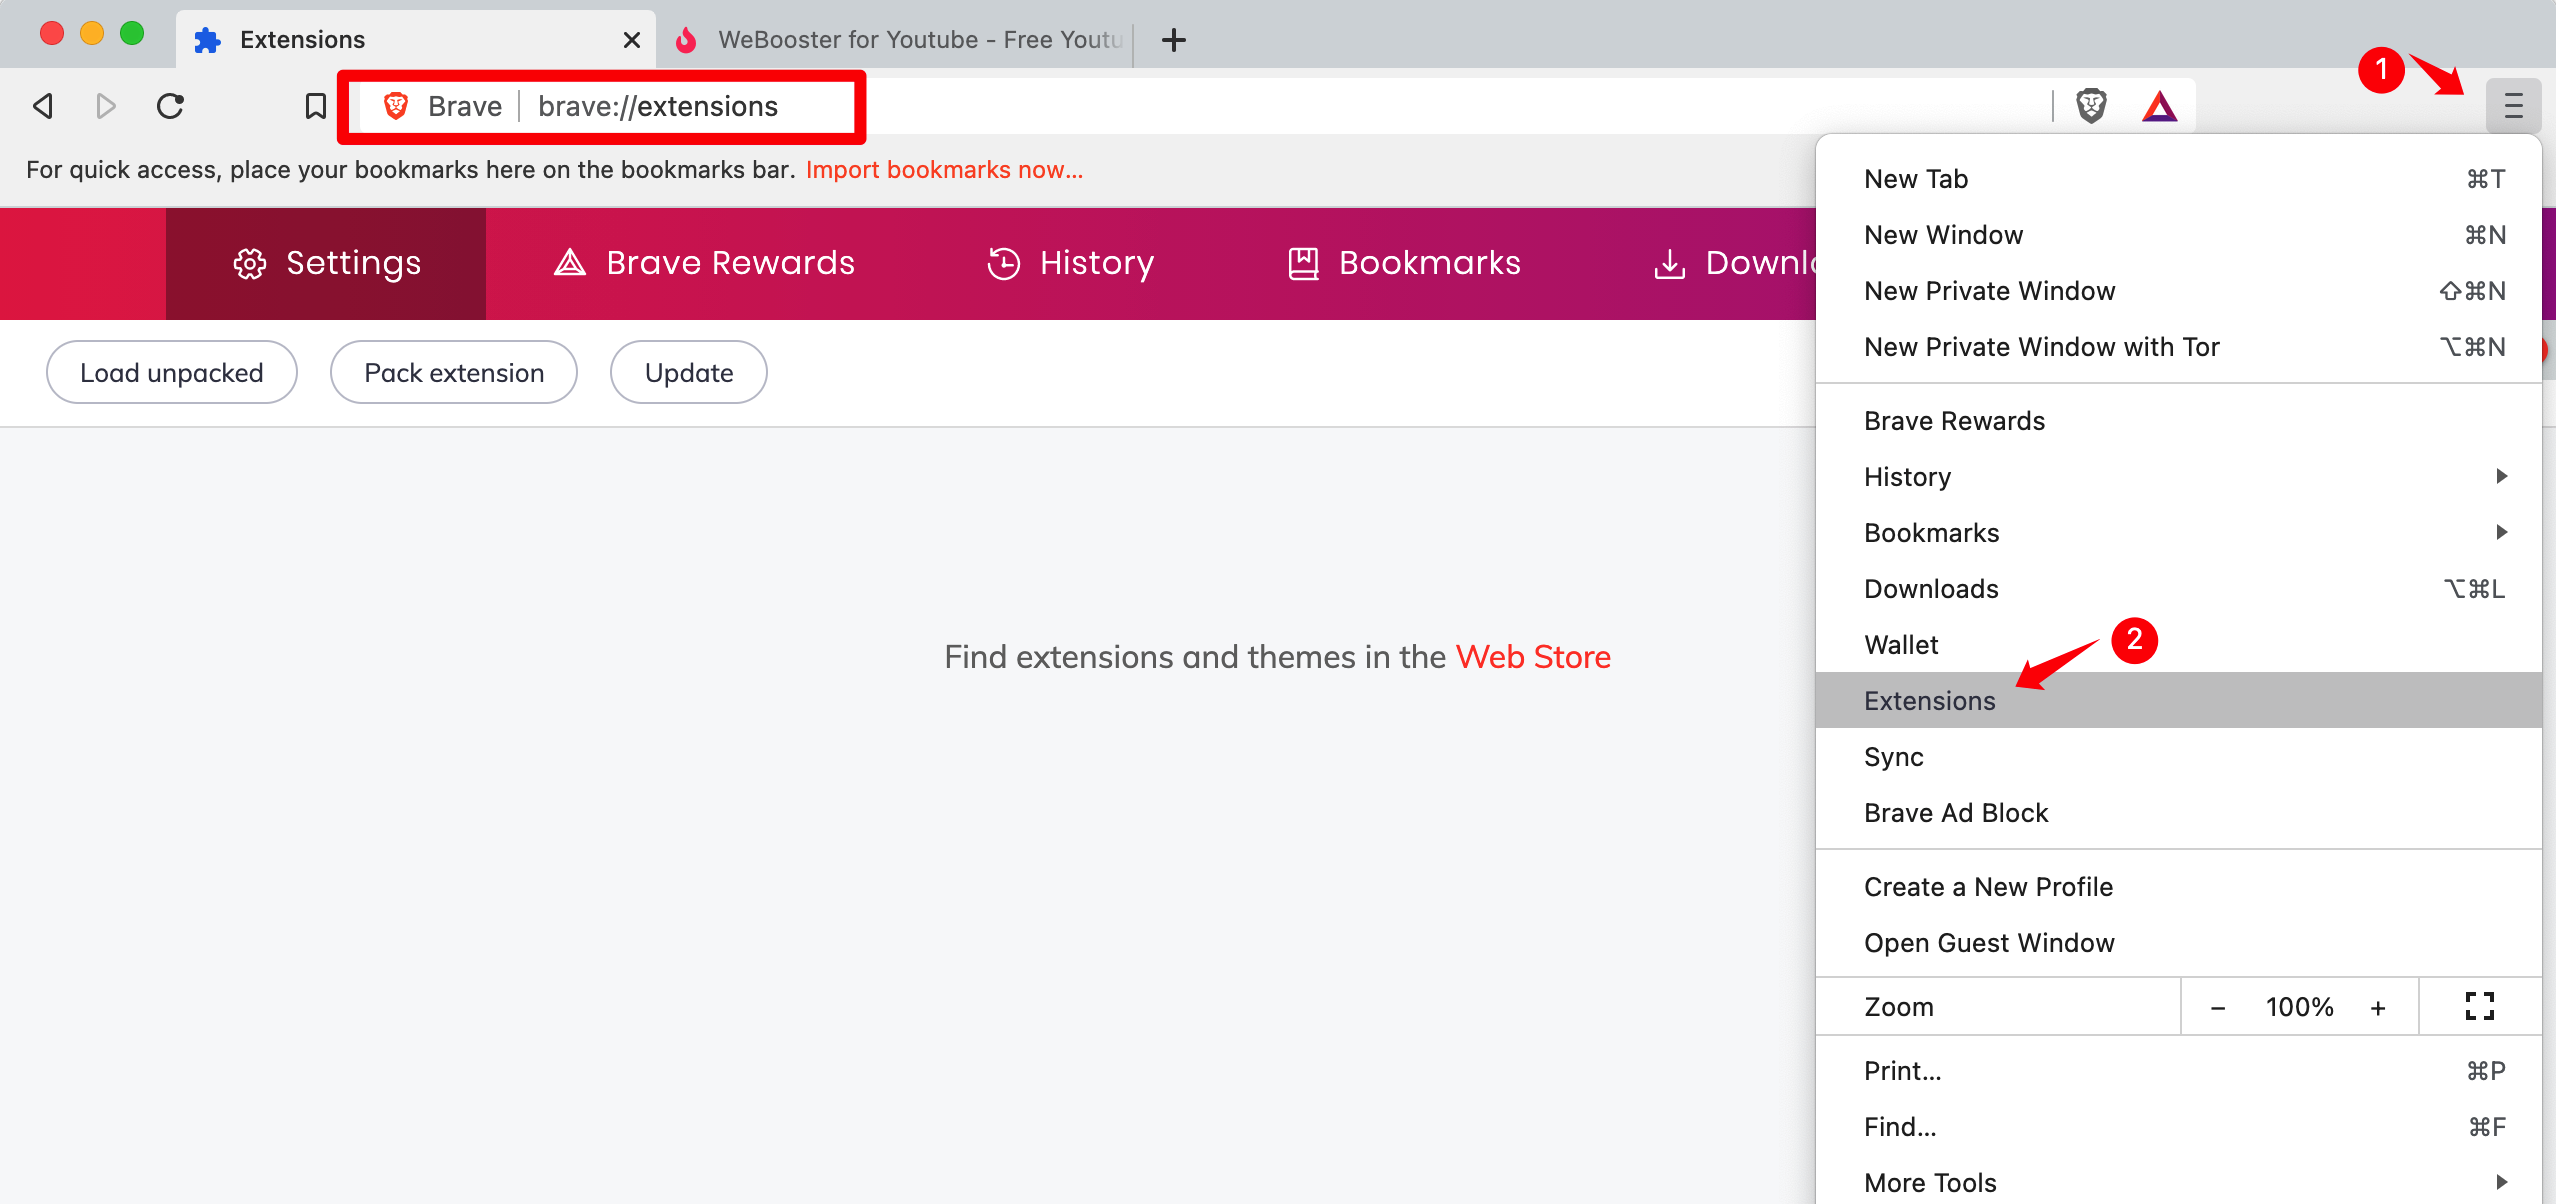Expand the More Tools submenu
The image size is (2556, 1204).
[x=2178, y=1181]
